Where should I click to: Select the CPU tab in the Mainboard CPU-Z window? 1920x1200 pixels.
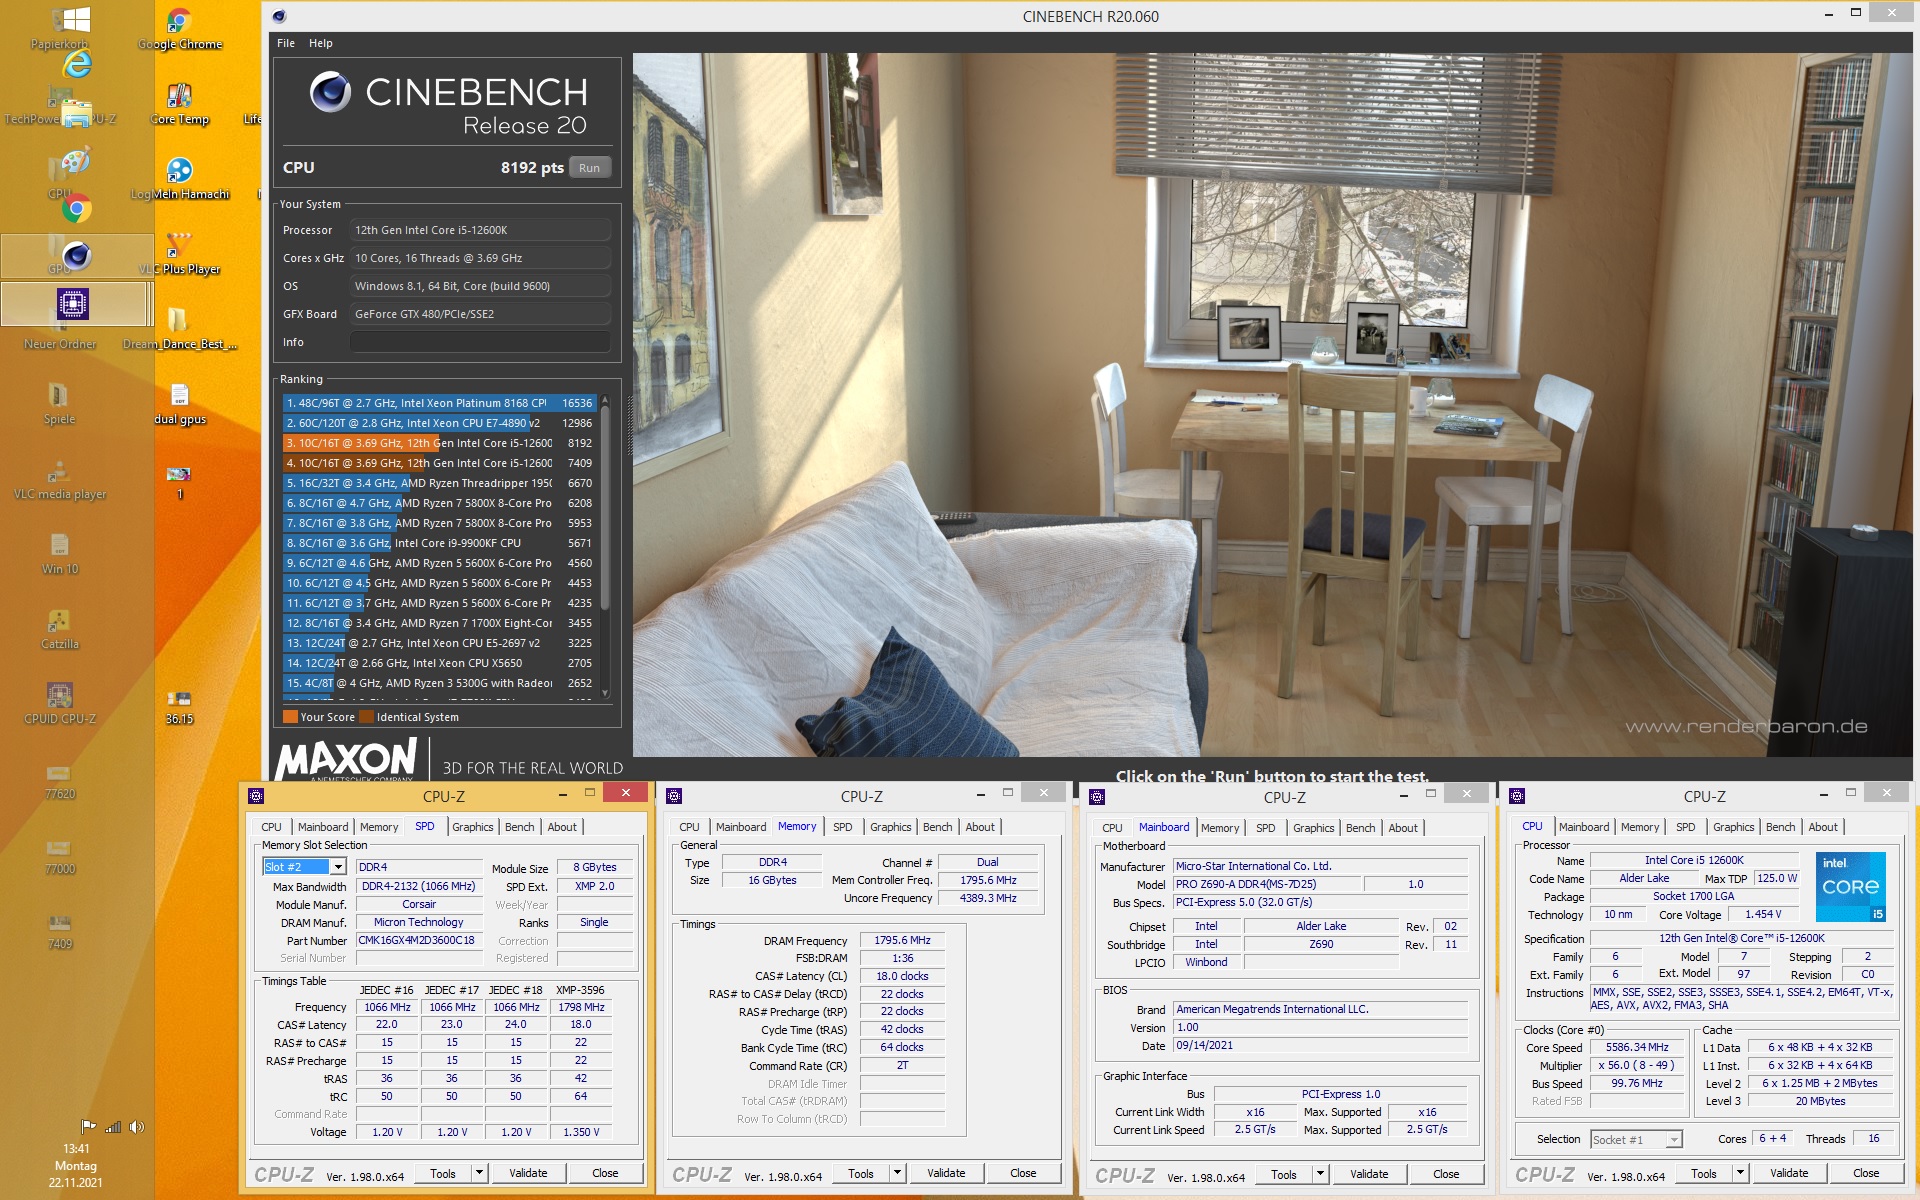point(1112,828)
